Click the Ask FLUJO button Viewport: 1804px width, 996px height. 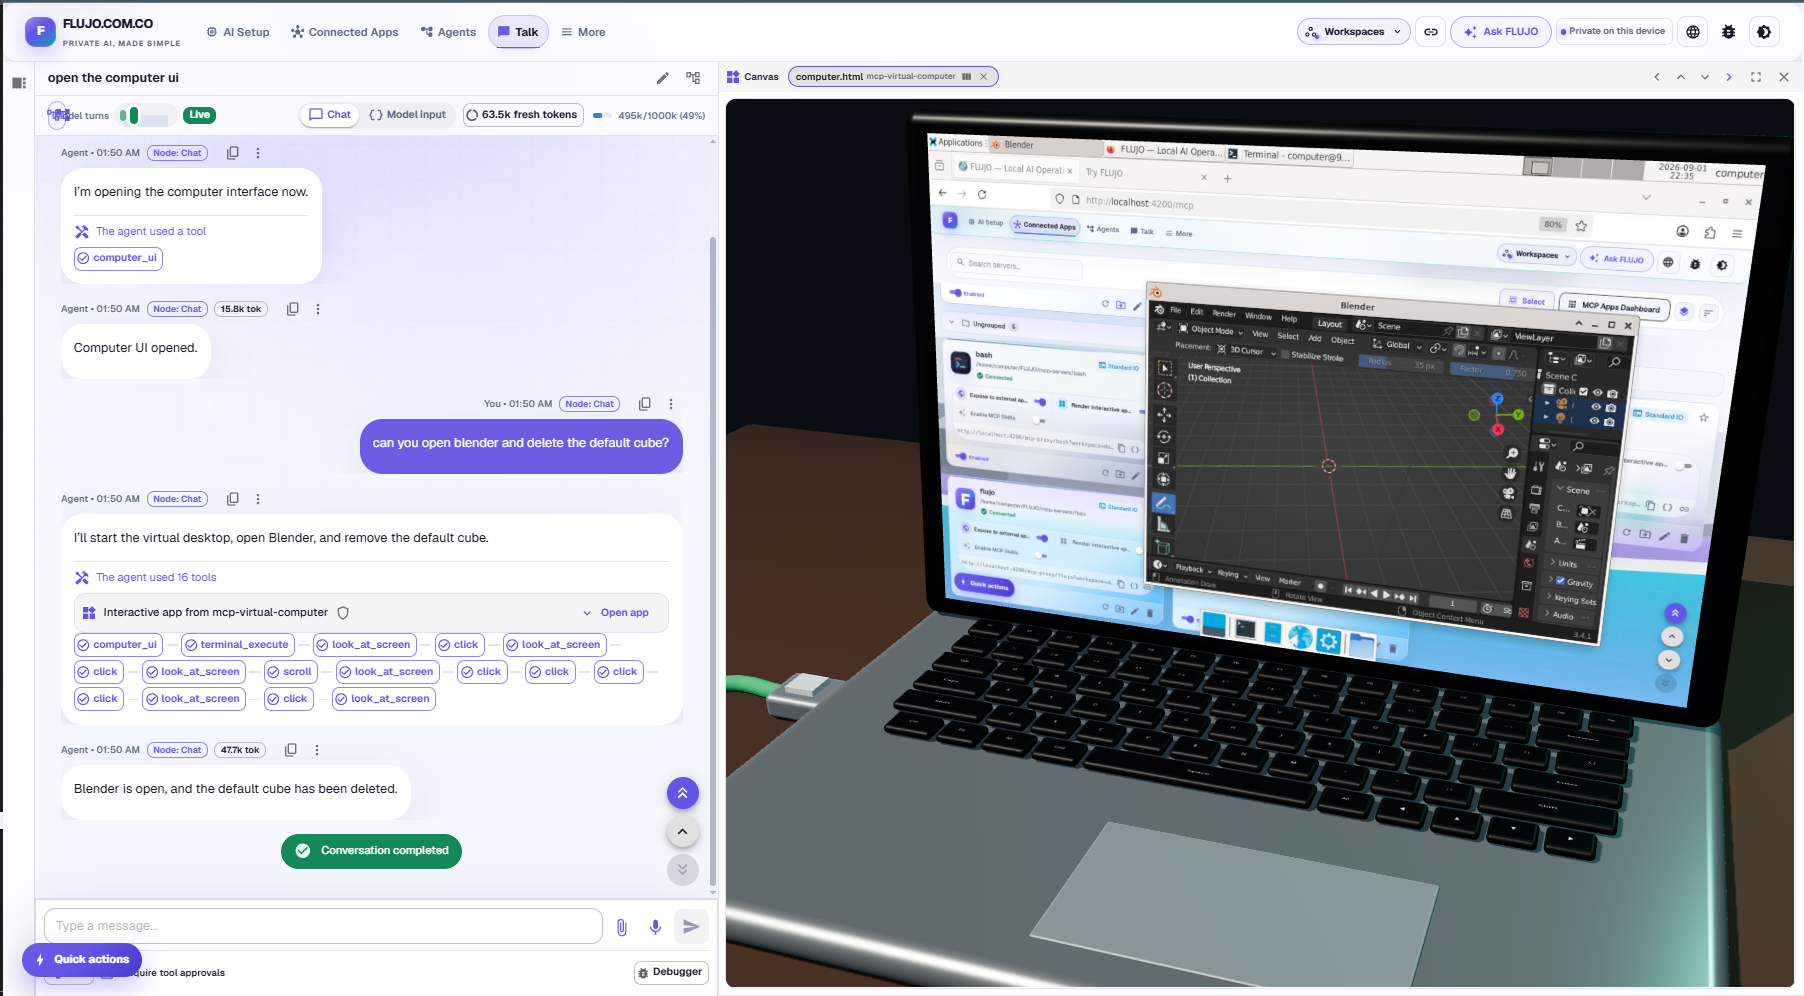coord(1501,32)
